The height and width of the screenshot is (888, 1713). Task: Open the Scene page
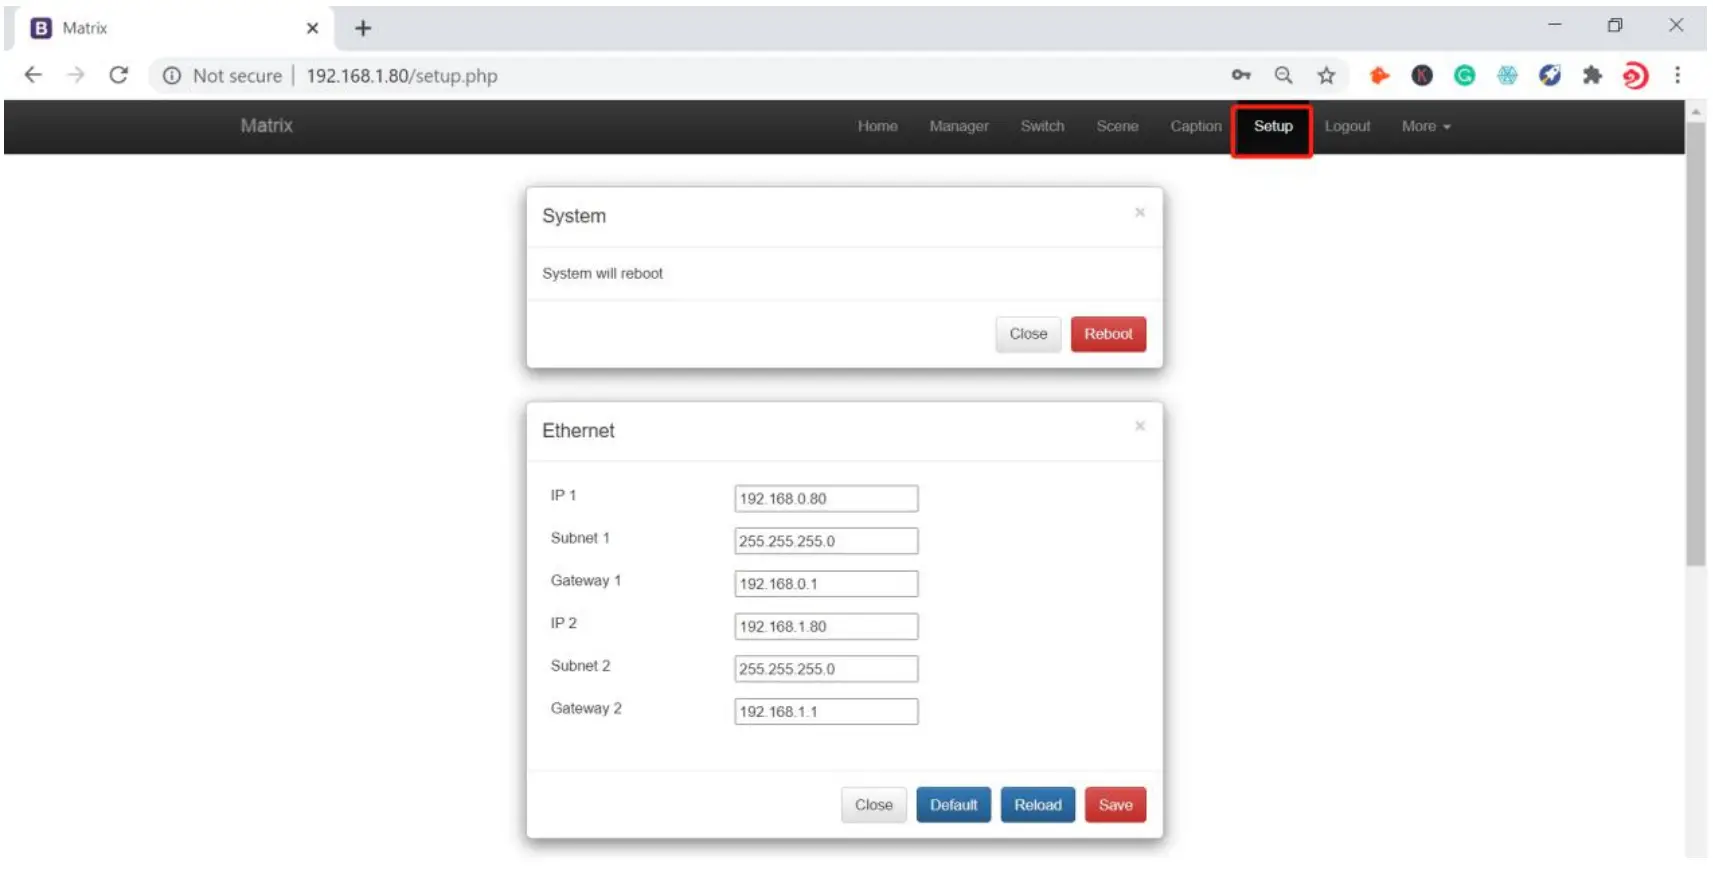1117,126
